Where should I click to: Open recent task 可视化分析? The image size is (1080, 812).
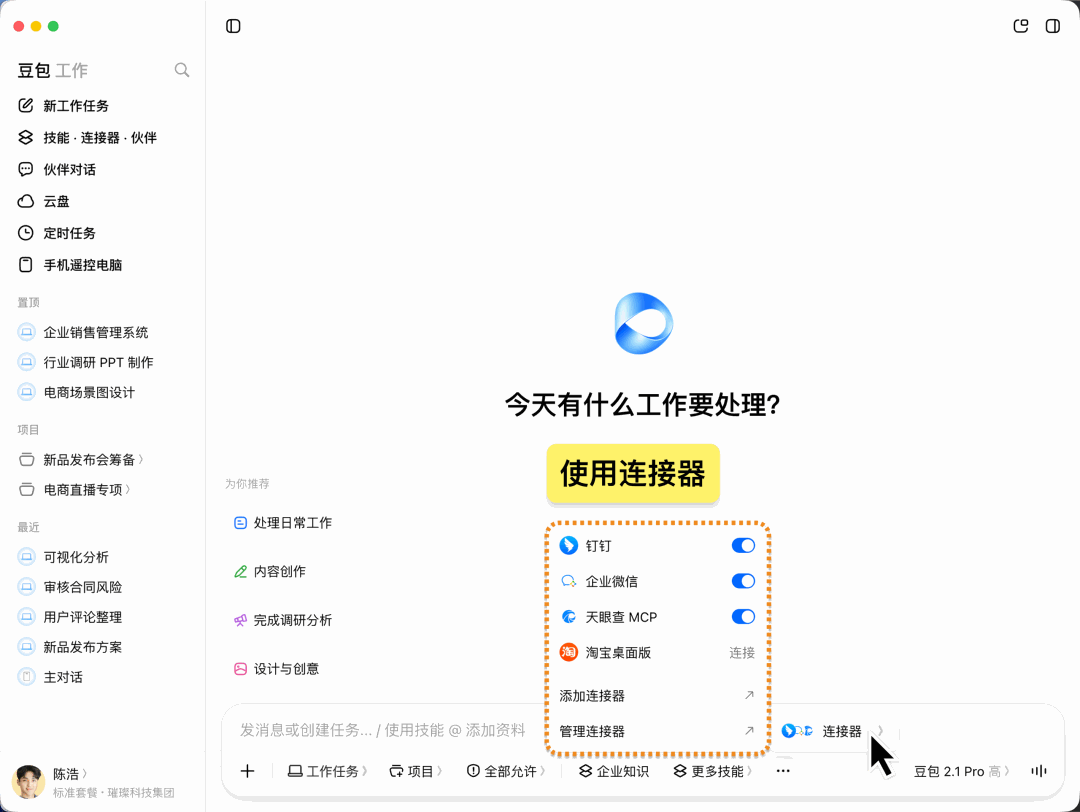[76, 557]
